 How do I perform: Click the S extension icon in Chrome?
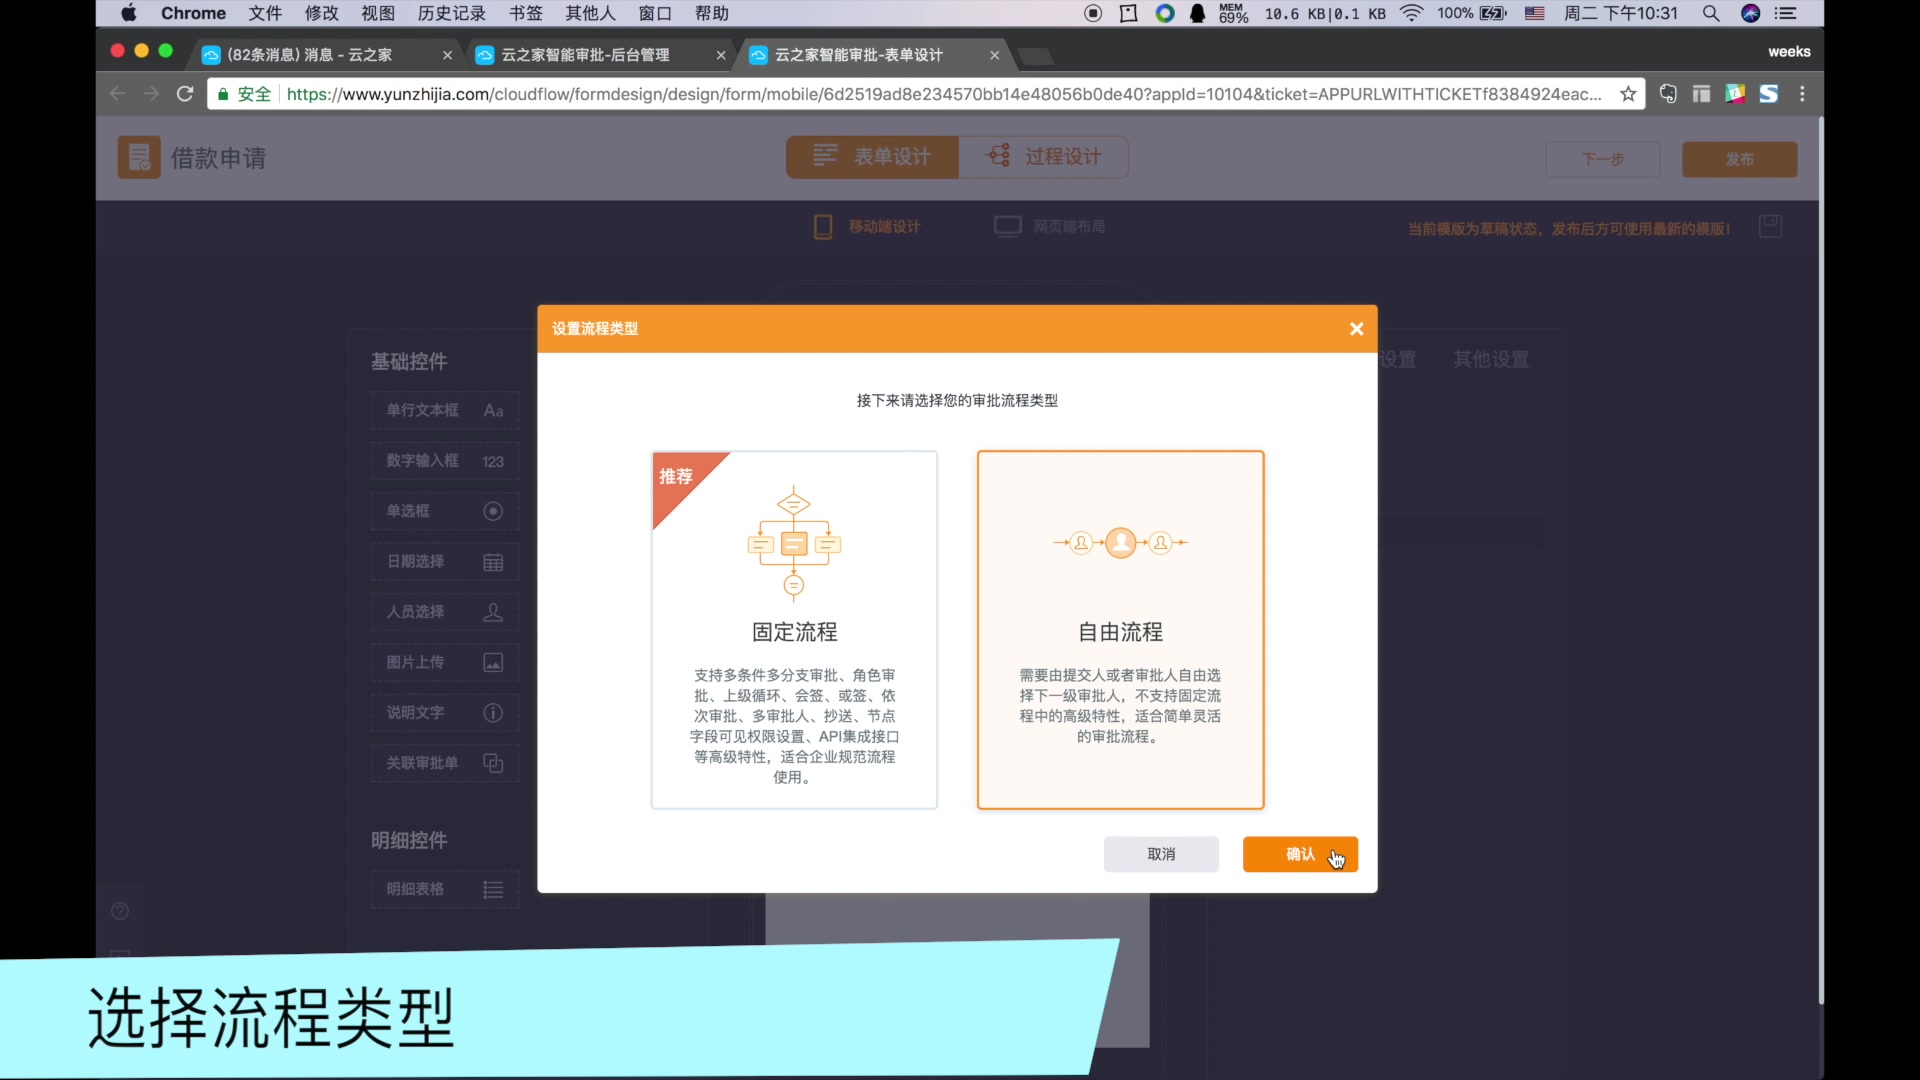point(1769,94)
